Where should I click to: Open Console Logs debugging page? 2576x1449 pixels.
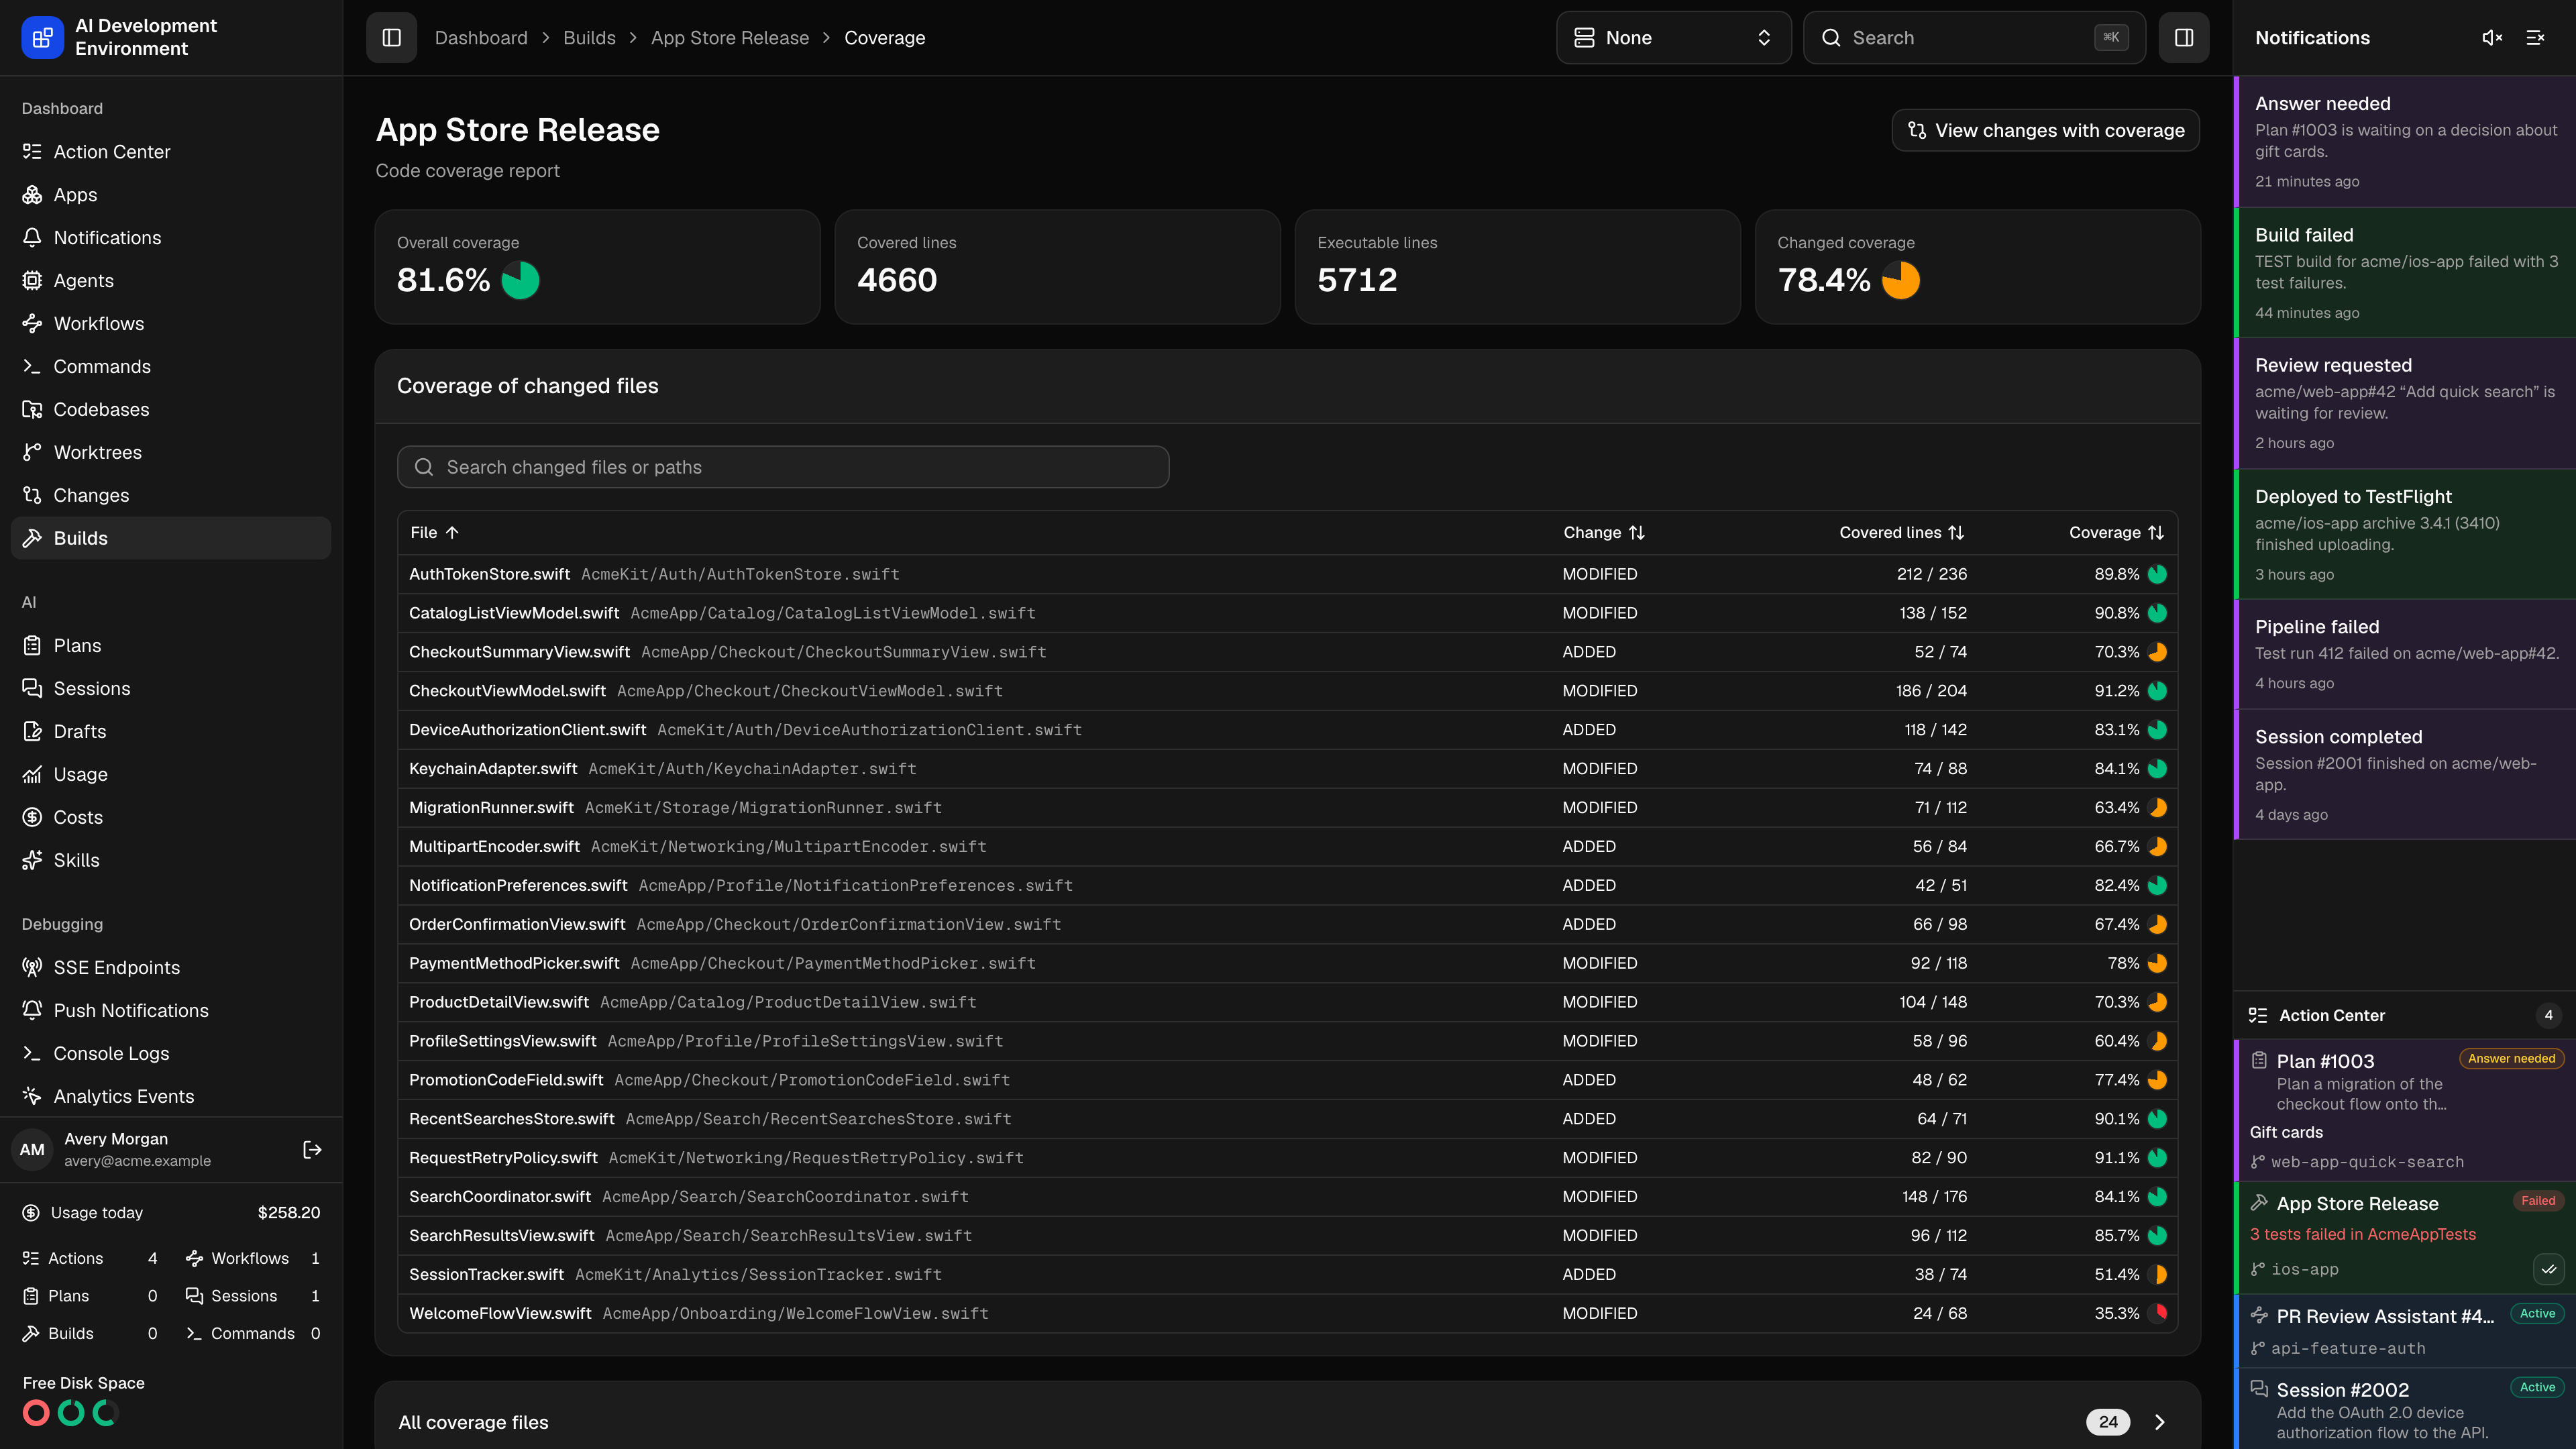171,1054
